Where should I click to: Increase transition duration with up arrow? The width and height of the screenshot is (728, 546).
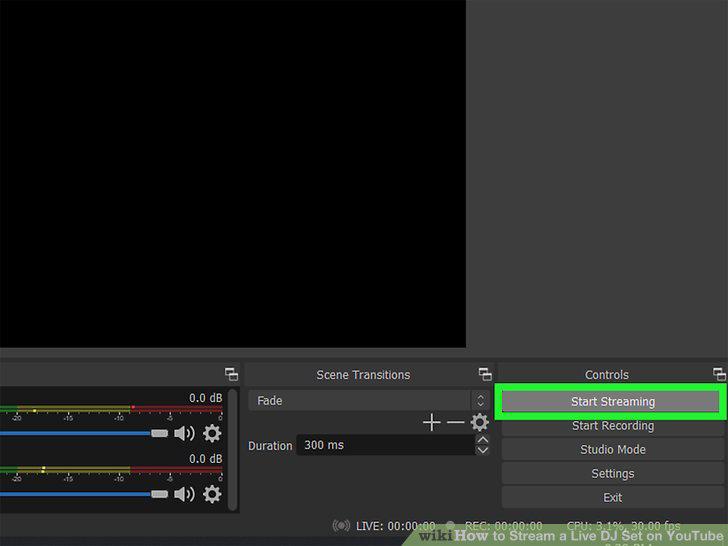[482, 440]
